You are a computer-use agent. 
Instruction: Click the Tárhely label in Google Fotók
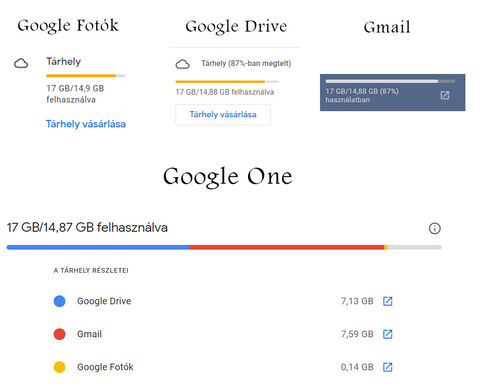(63, 62)
